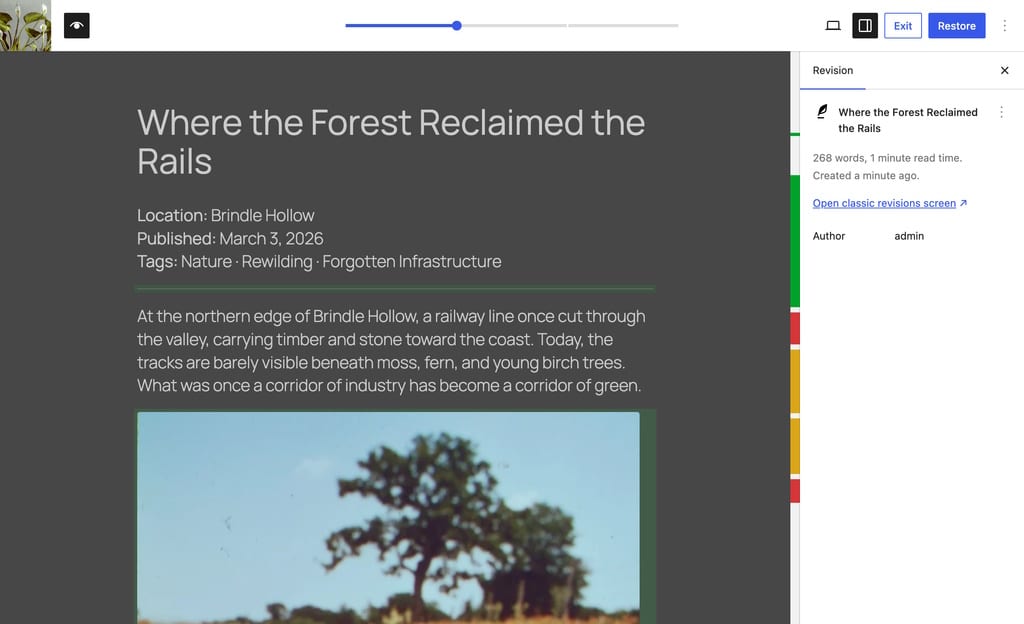Close the Revision sidebar with the X

(1004, 71)
